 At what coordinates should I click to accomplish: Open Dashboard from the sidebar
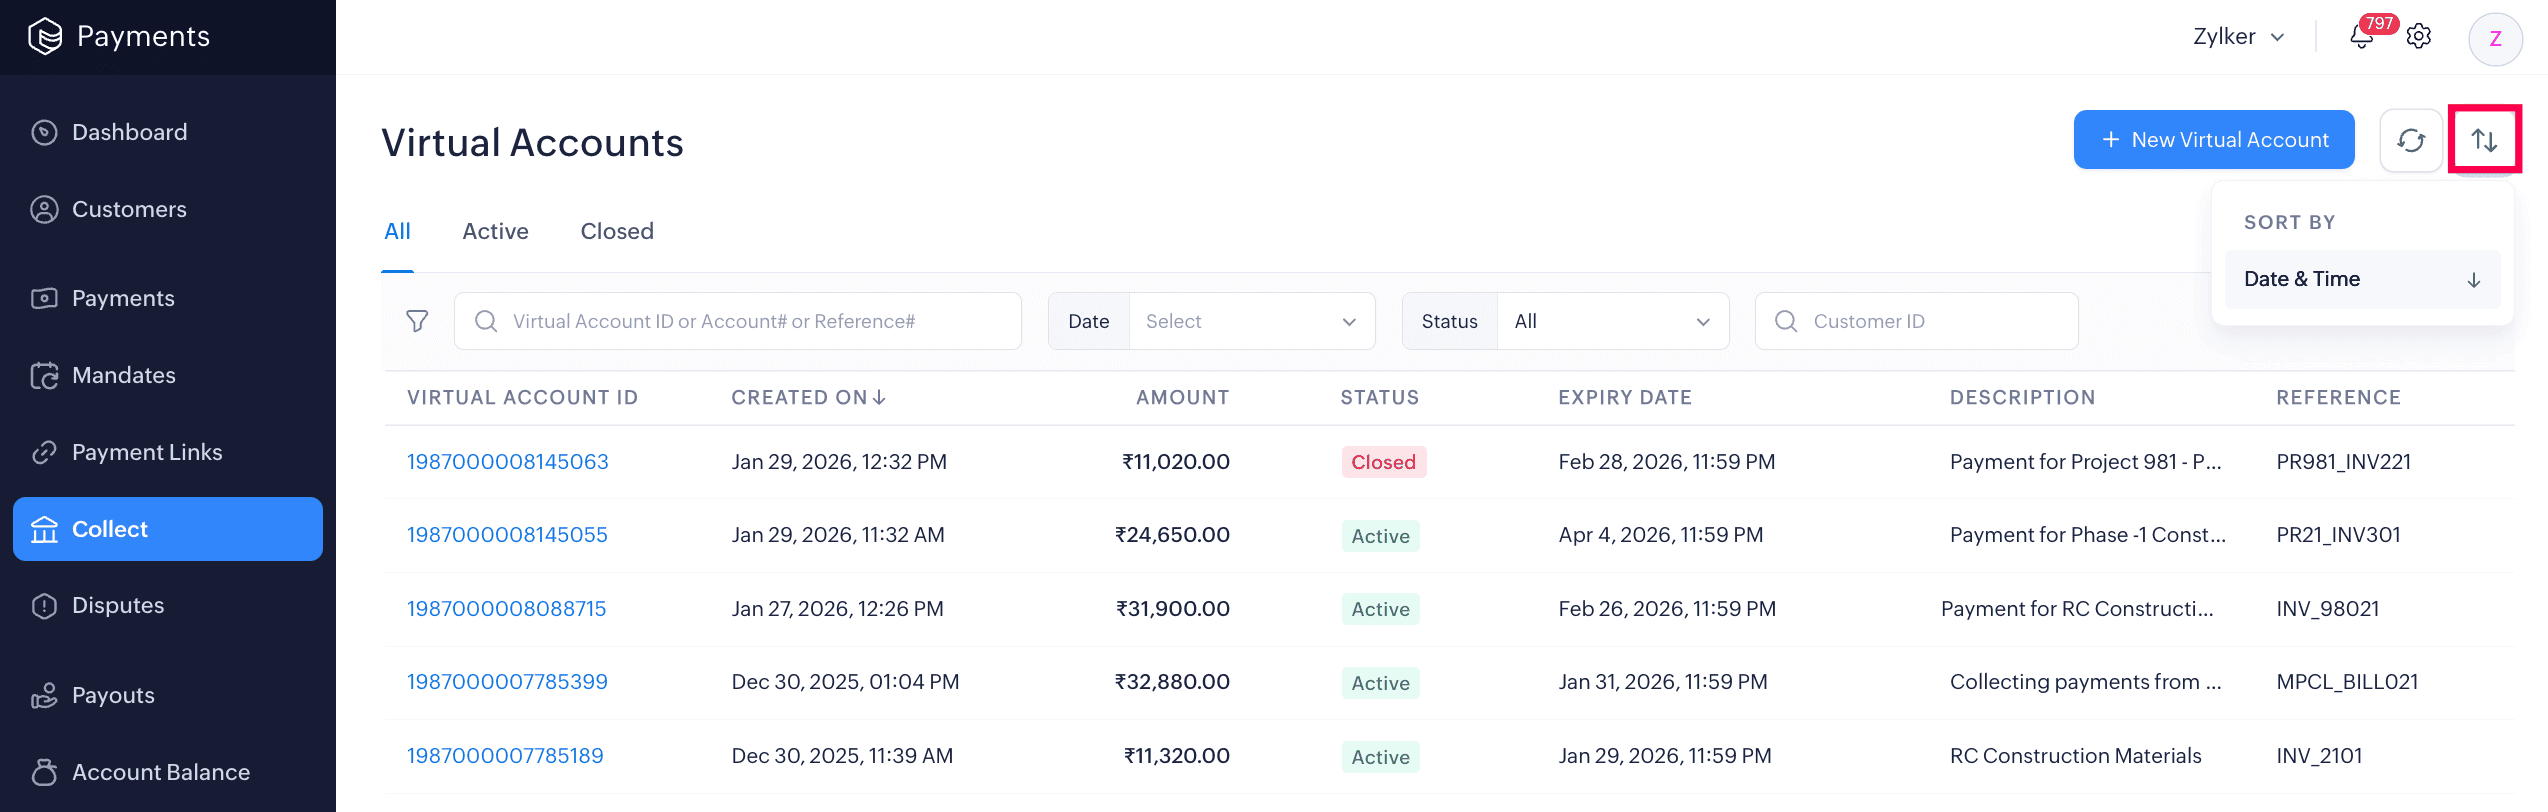pyautogui.click(x=129, y=132)
